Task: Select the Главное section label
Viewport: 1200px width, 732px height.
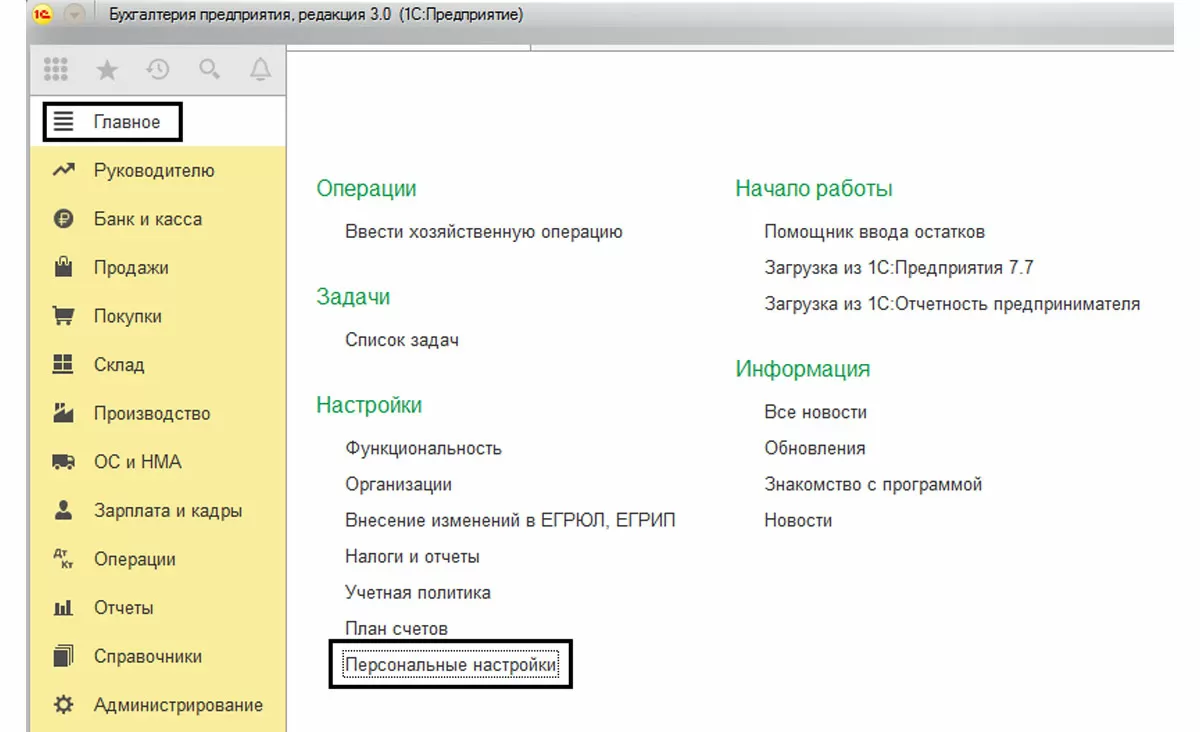Action: click(127, 122)
